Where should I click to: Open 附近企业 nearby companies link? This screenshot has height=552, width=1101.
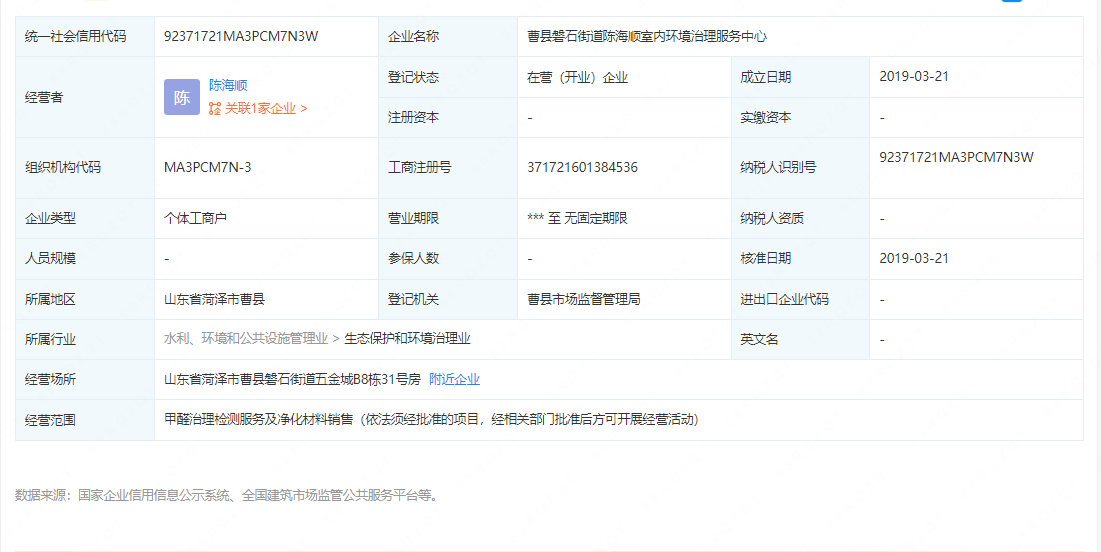pyautogui.click(x=454, y=379)
